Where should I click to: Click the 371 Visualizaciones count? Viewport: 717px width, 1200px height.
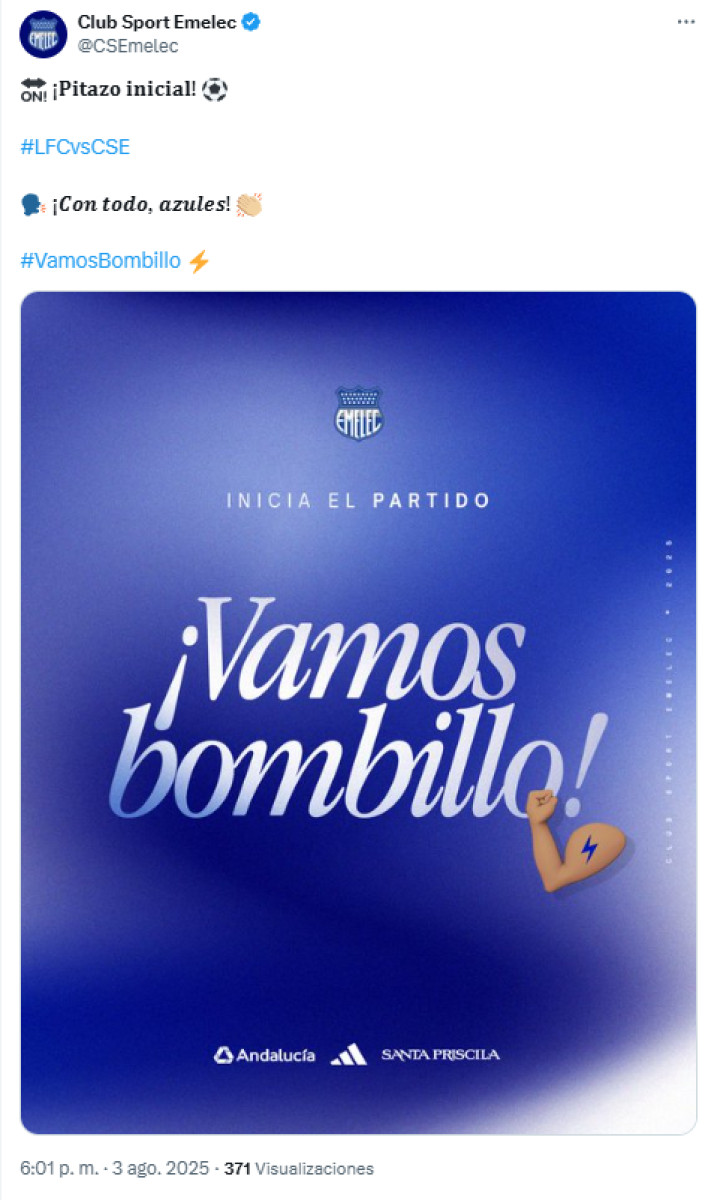tap(299, 1168)
